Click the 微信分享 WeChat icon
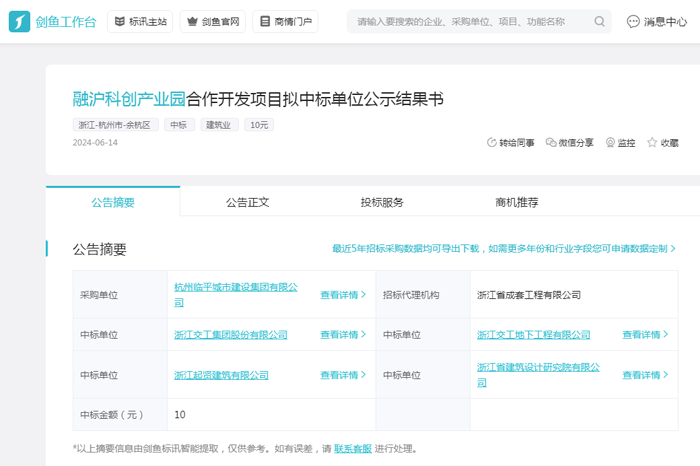The width and height of the screenshot is (700, 466). 551,142
